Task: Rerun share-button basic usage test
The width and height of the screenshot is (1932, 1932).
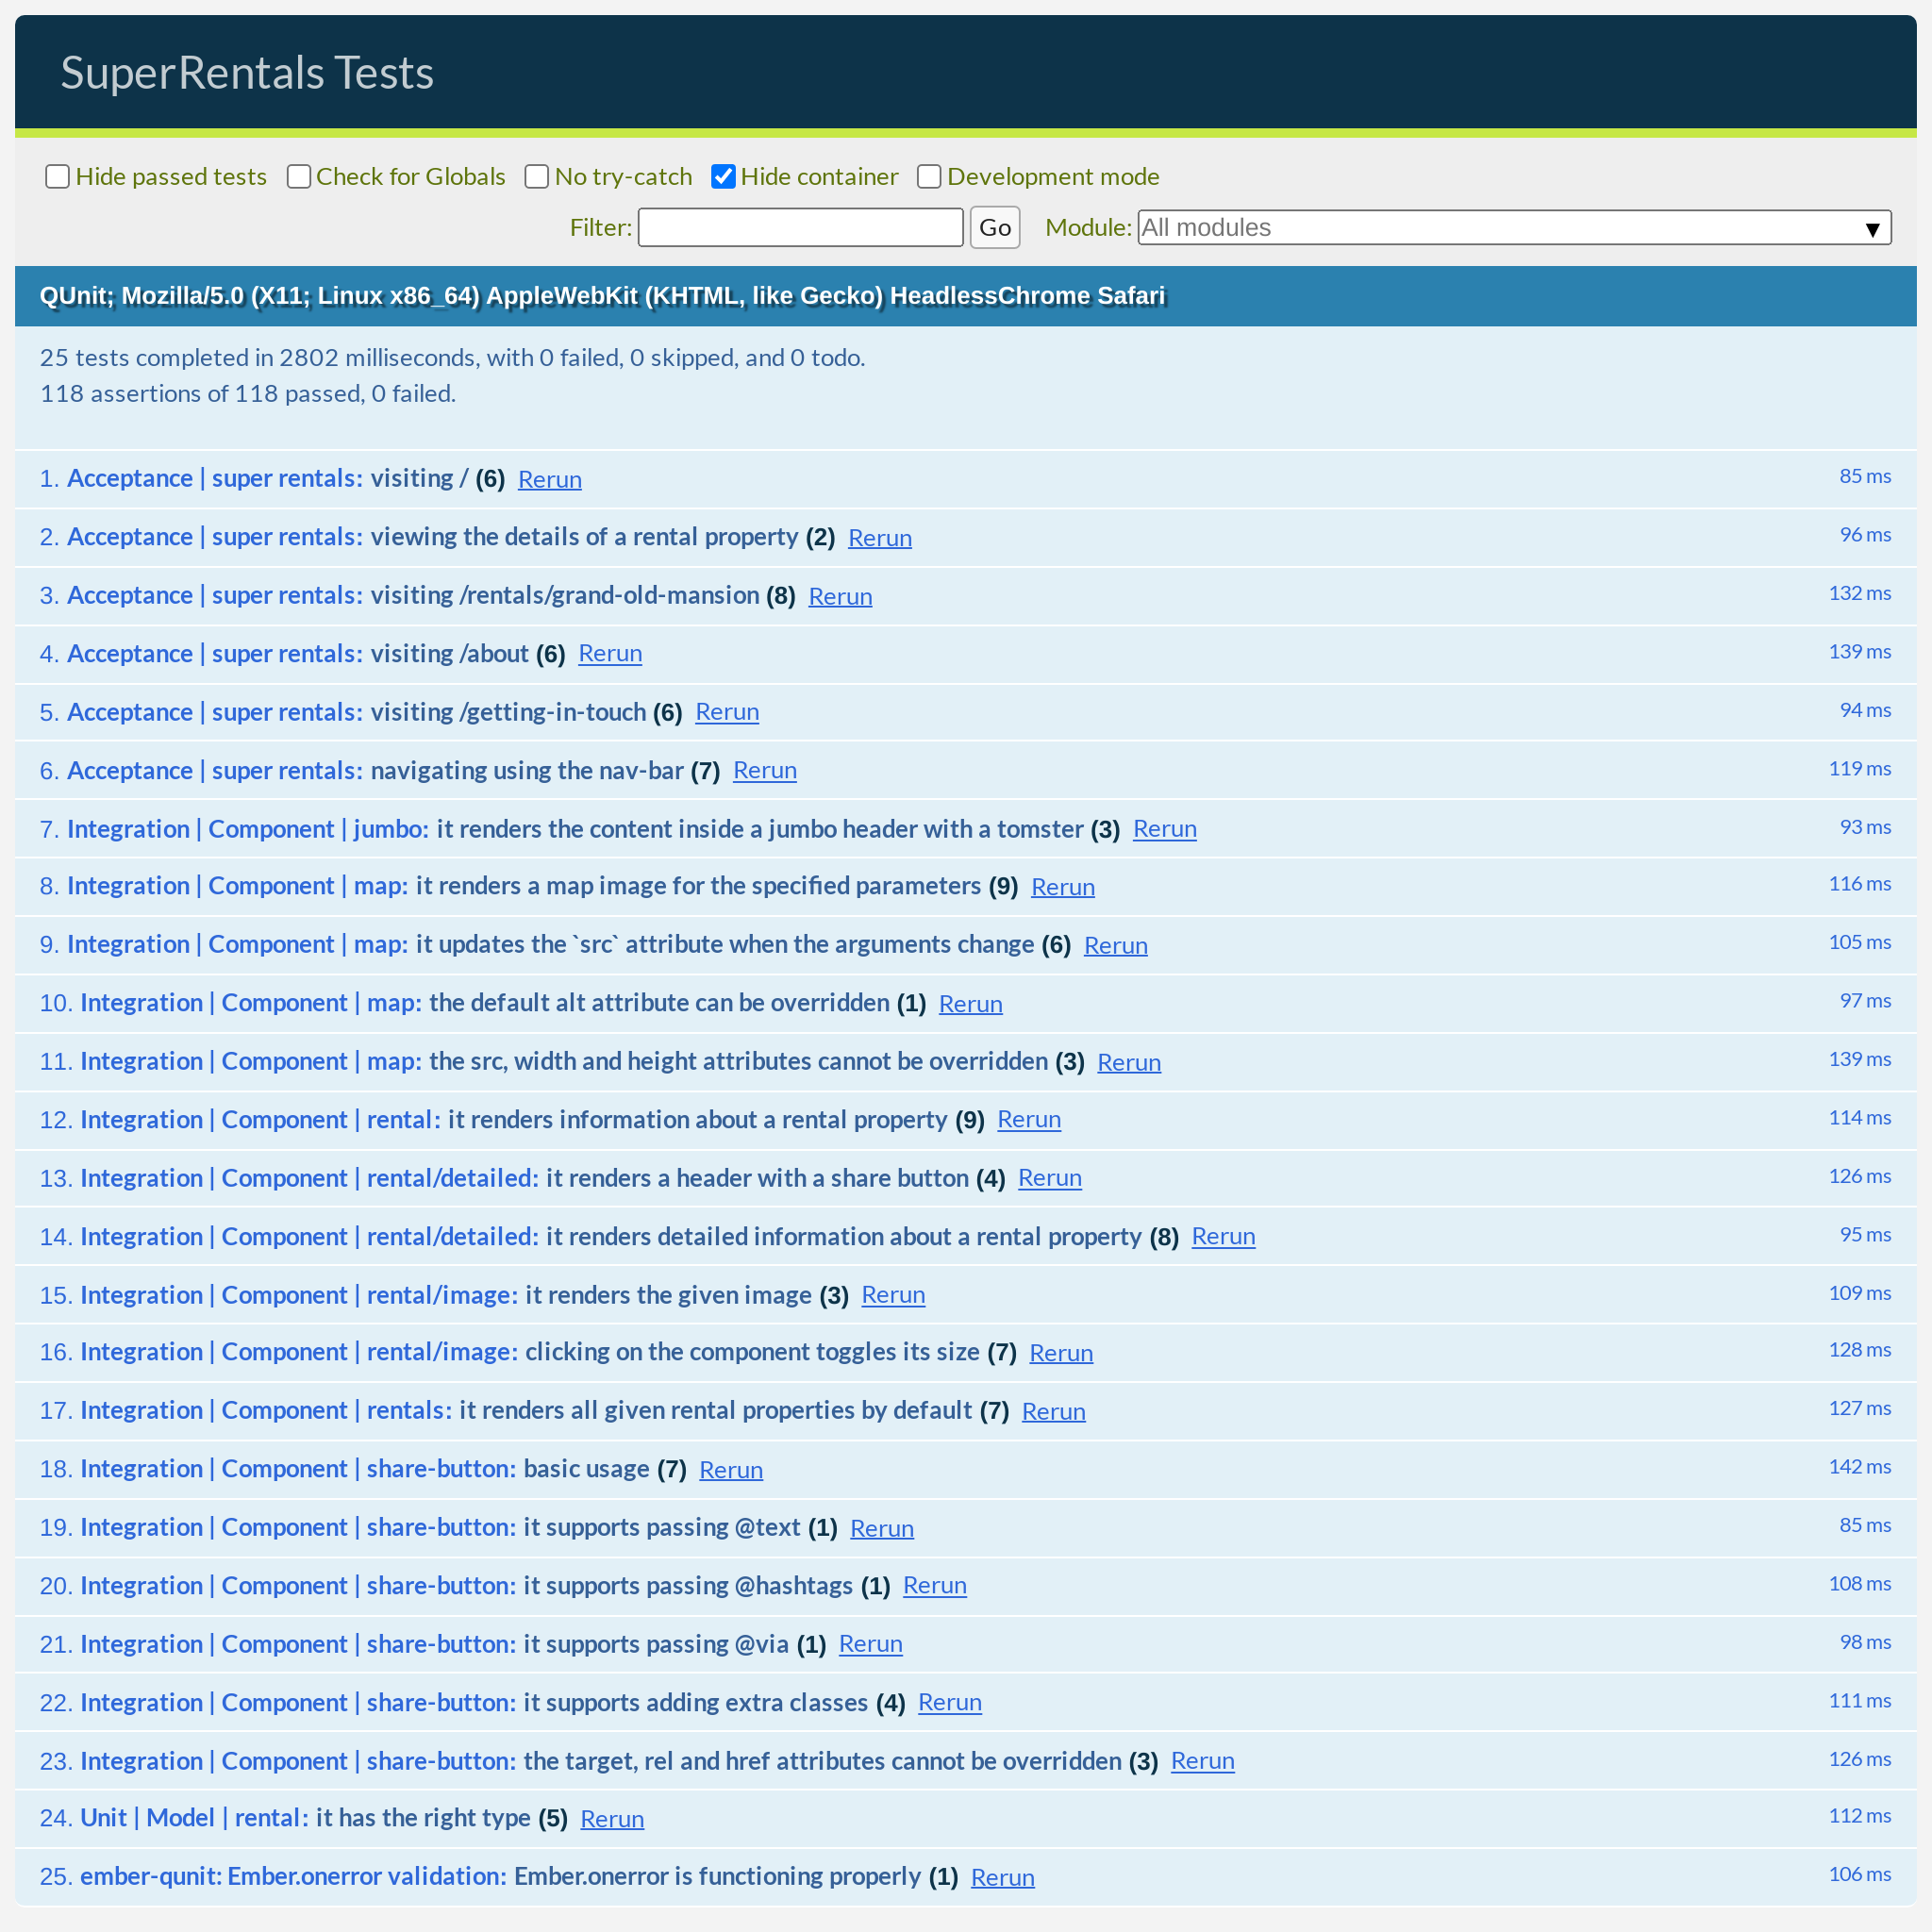Action: click(x=731, y=1470)
